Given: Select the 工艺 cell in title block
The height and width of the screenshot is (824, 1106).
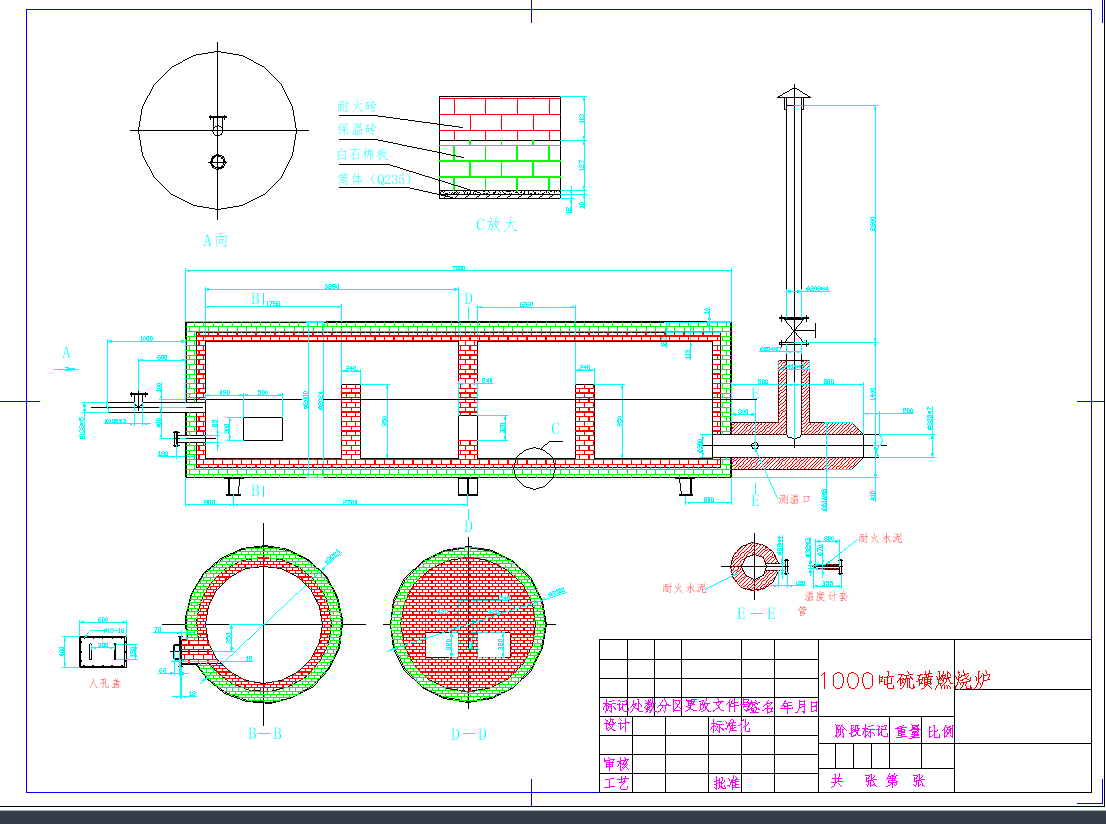Looking at the screenshot, I should pyautogui.click(x=617, y=783).
